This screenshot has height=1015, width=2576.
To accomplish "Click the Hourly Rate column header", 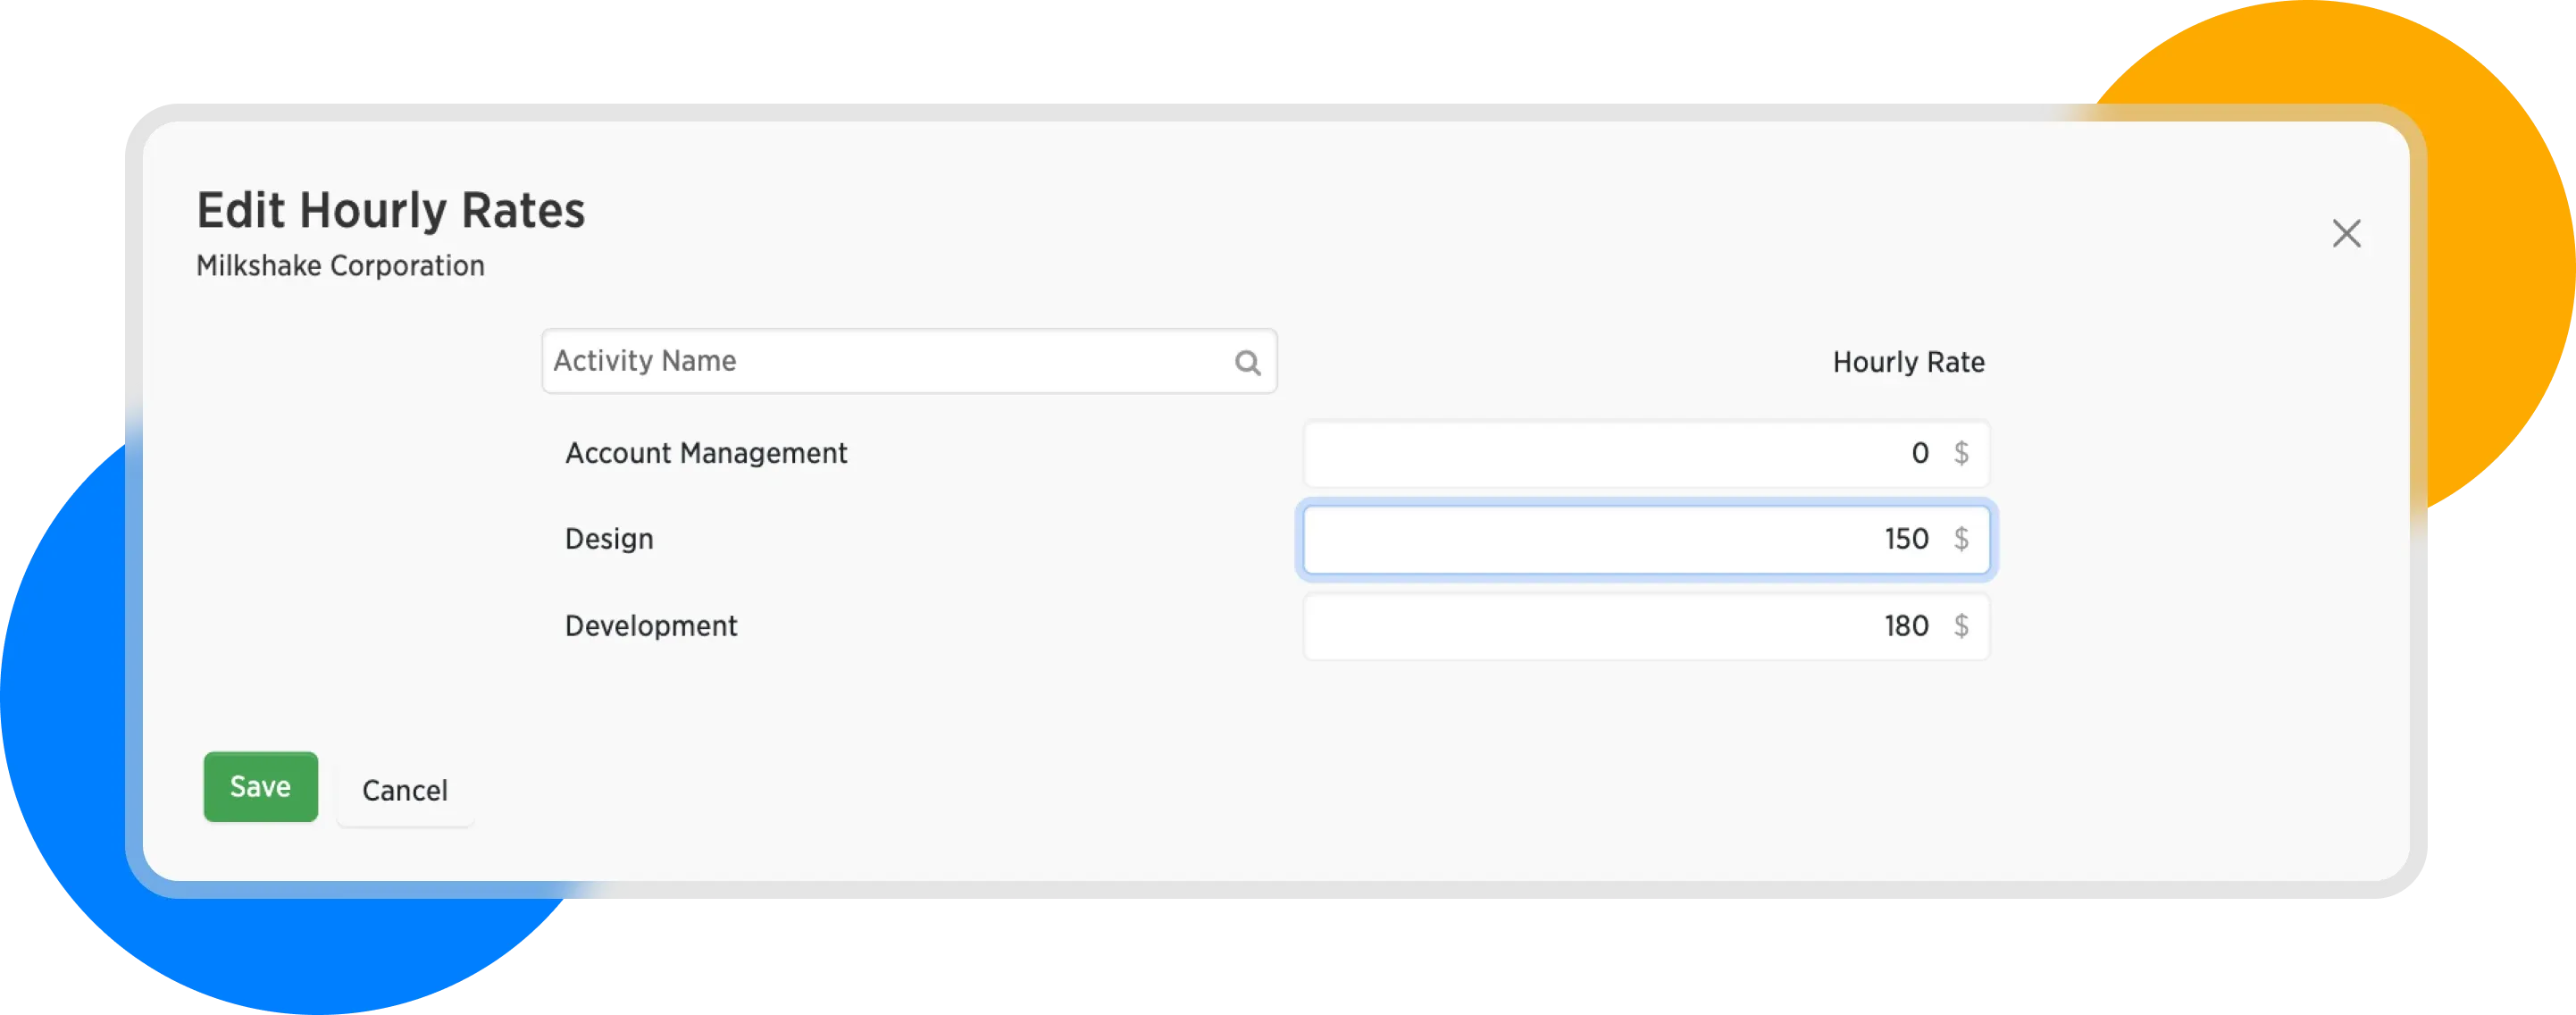I will pos(1908,363).
